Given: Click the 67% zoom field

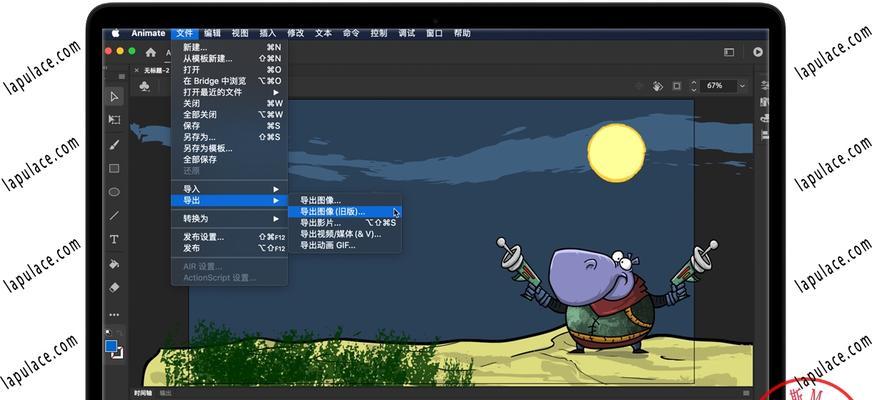Looking at the screenshot, I should [717, 86].
